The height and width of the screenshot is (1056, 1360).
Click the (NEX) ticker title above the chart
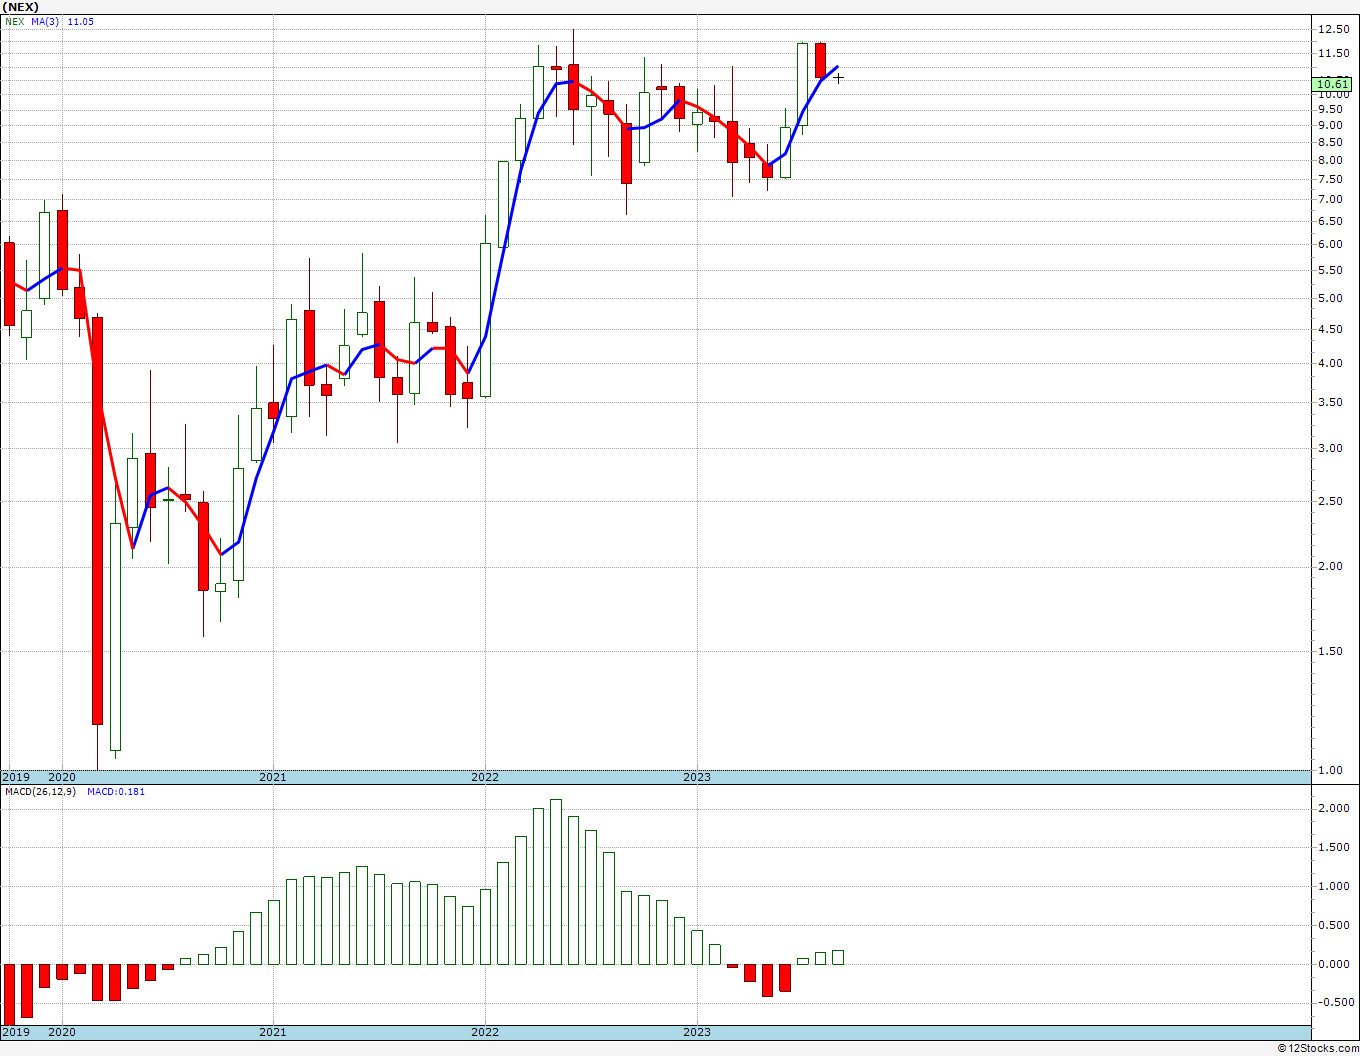click(x=19, y=7)
